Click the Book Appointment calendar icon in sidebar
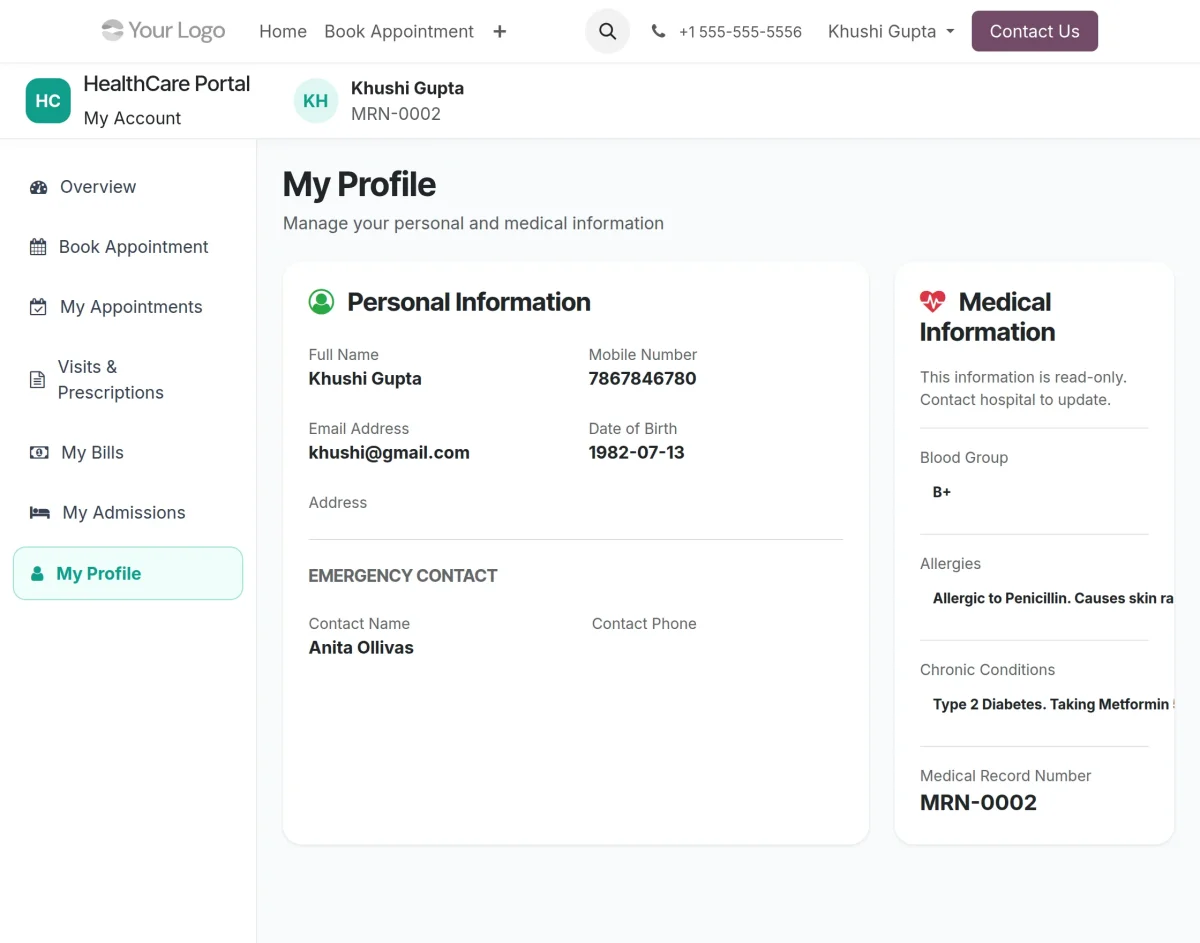 tap(38, 247)
